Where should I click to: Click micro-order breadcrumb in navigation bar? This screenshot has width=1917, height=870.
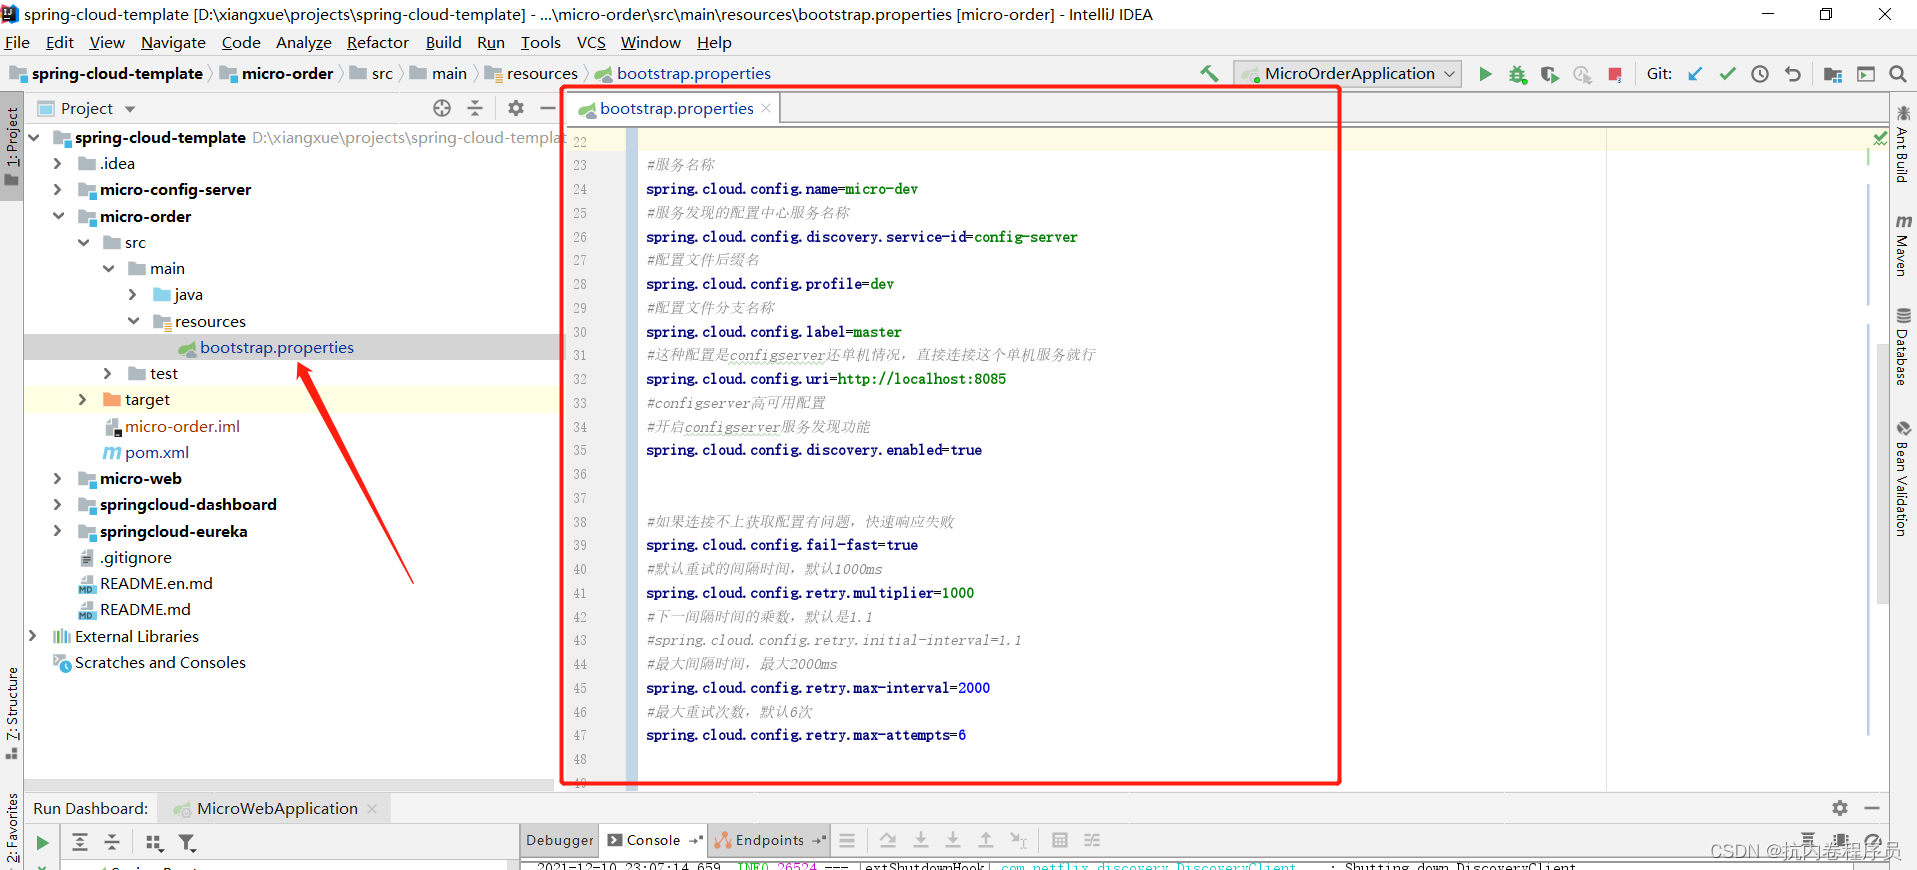coord(276,74)
